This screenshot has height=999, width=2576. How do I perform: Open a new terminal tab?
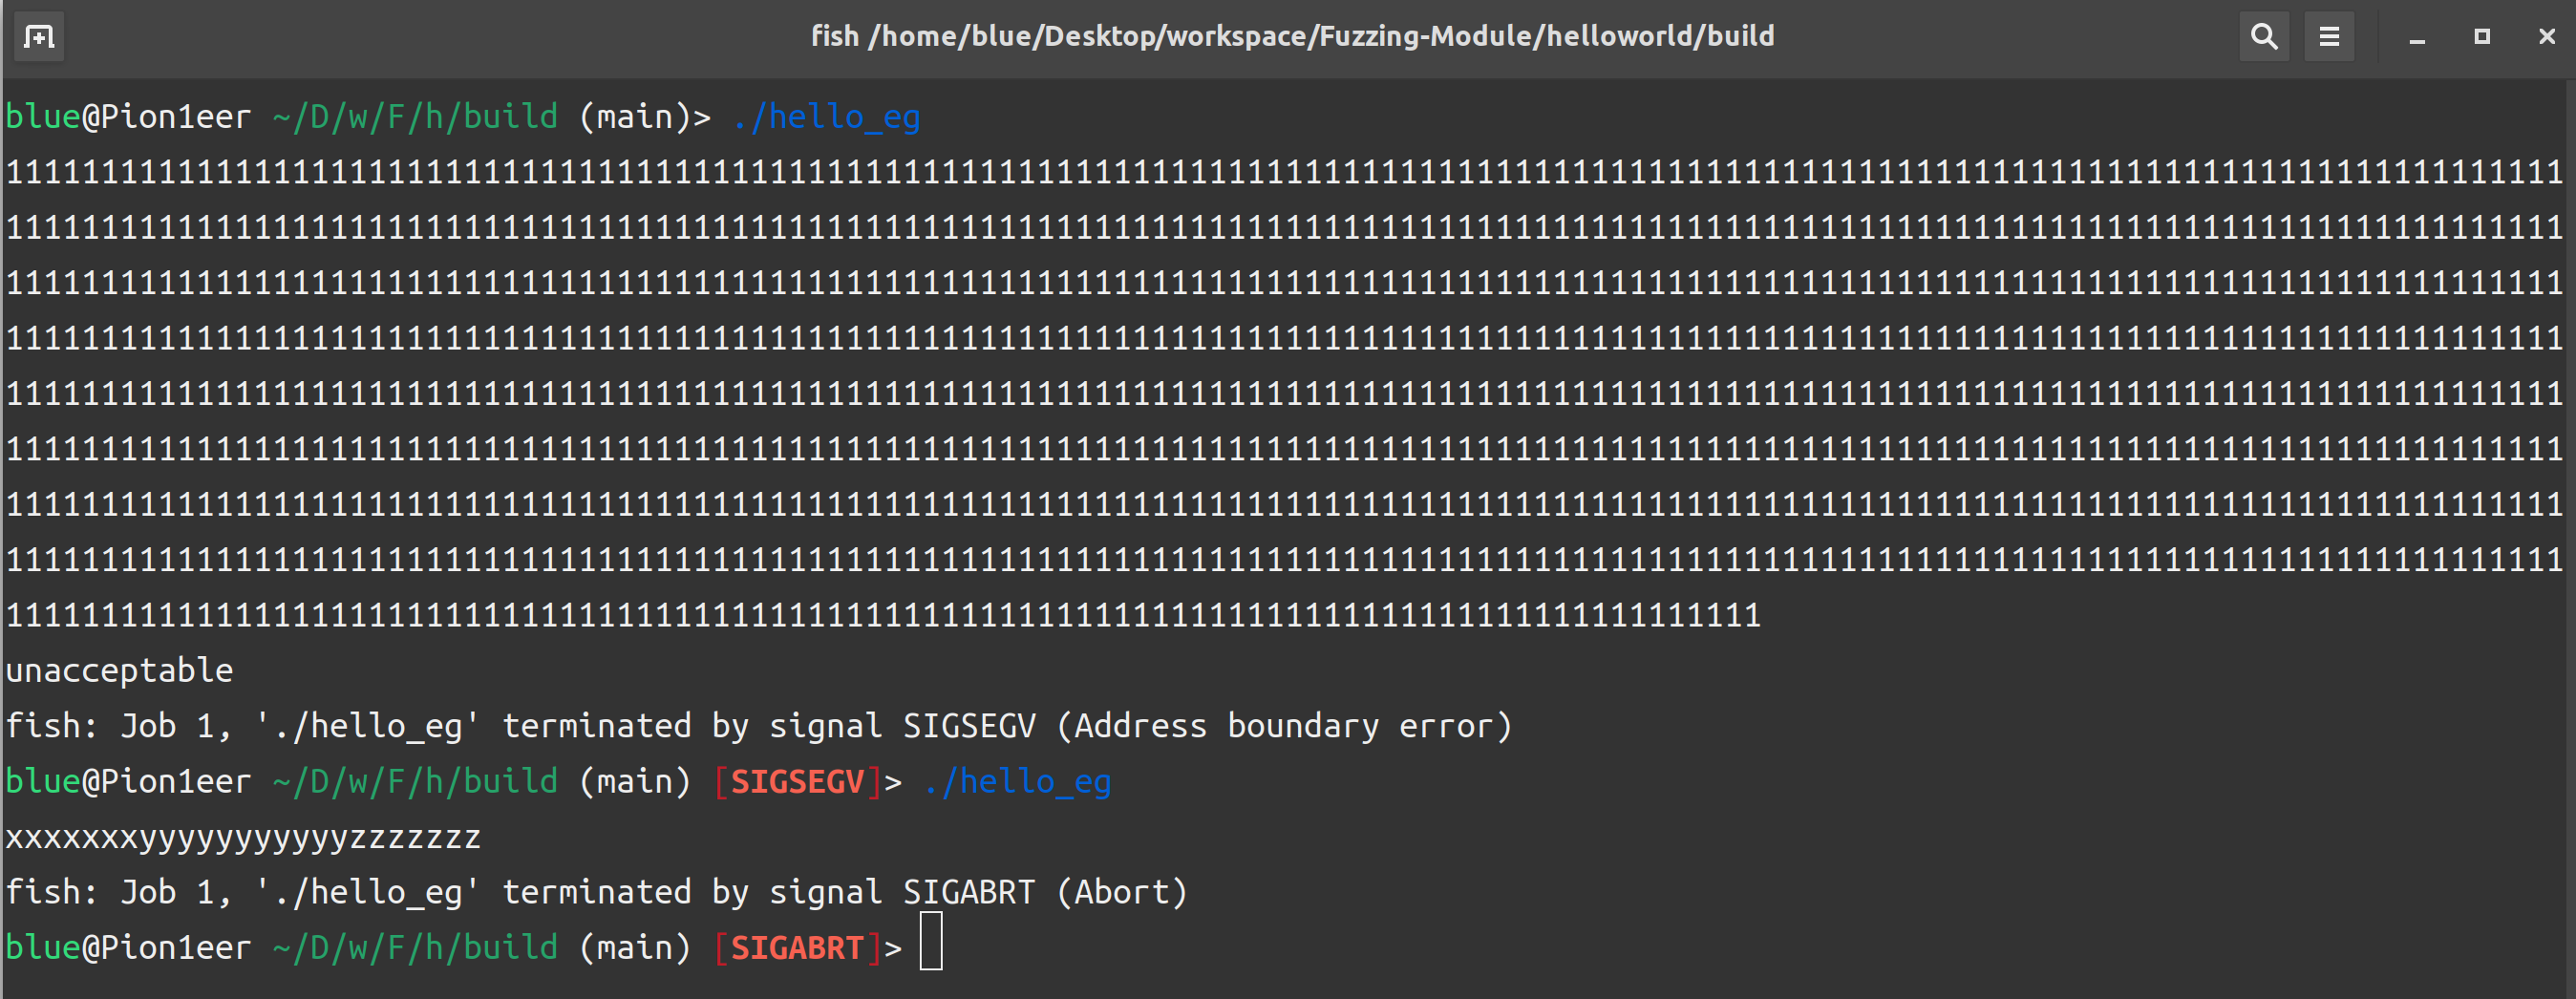39,37
